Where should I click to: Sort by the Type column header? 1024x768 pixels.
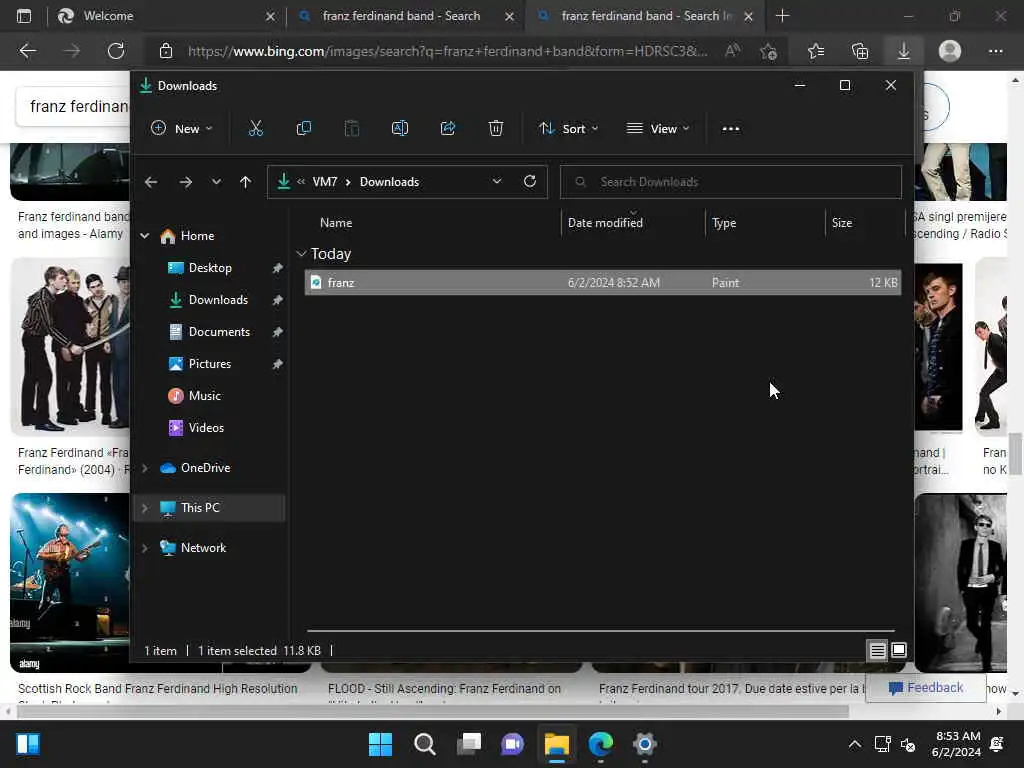coord(765,223)
